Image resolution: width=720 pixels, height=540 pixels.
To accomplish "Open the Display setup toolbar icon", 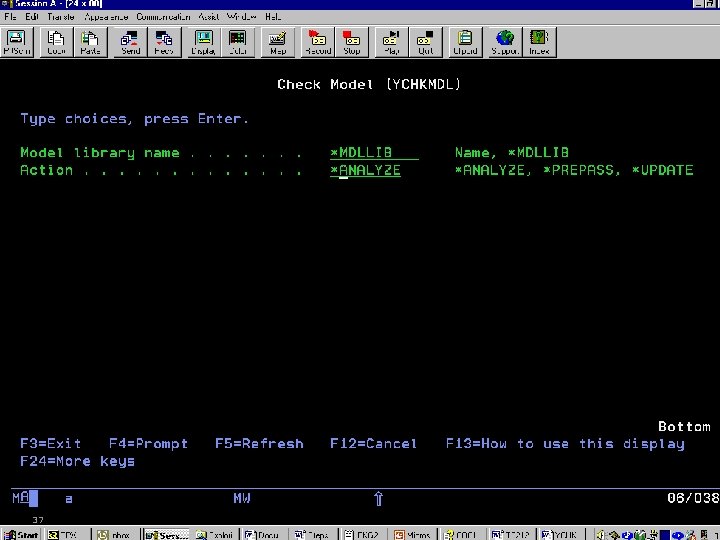I will pyautogui.click(x=203, y=42).
